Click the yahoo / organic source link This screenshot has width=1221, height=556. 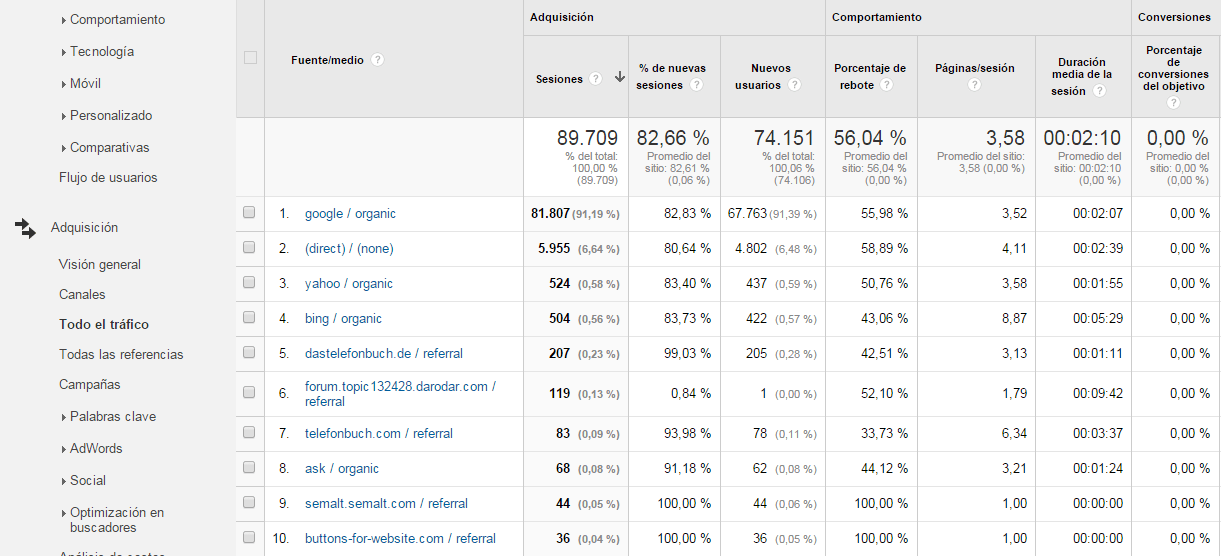click(x=348, y=284)
